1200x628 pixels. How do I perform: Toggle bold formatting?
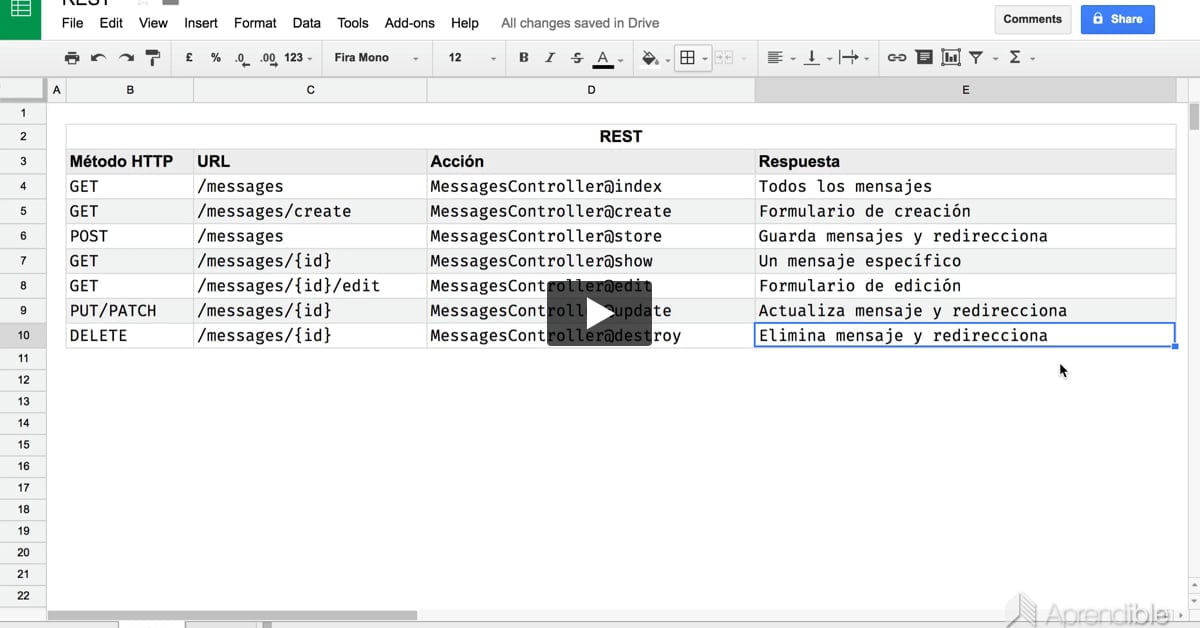(x=523, y=58)
